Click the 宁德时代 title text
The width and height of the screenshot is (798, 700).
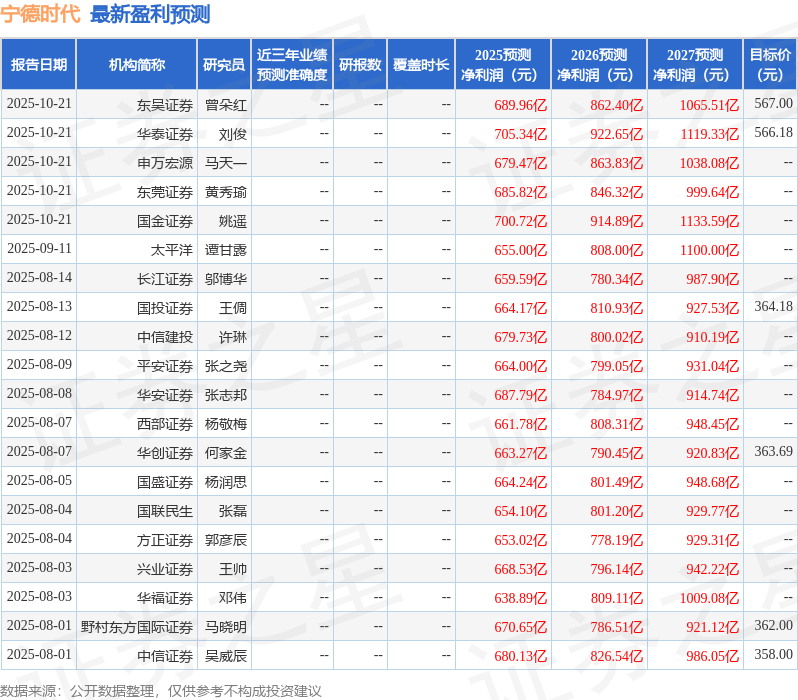40,14
